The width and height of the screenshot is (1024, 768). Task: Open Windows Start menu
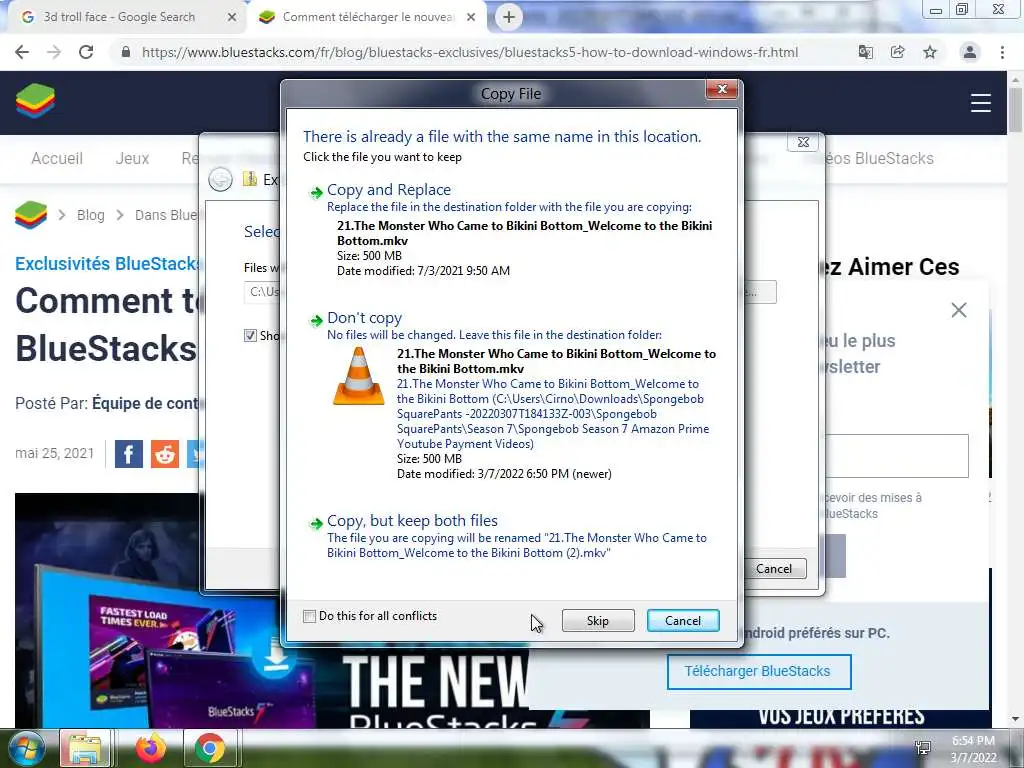tap(25, 748)
